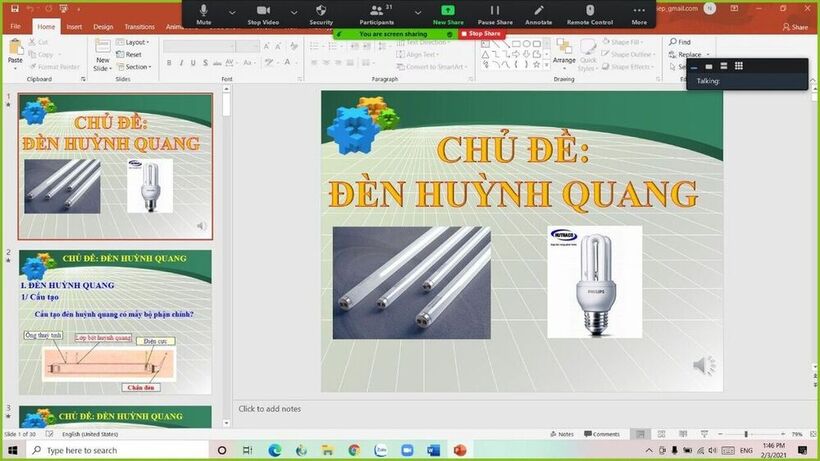Image resolution: width=820 pixels, height=461 pixels.
Task: Open the Participants options arrow
Action: [x=417, y=12]
